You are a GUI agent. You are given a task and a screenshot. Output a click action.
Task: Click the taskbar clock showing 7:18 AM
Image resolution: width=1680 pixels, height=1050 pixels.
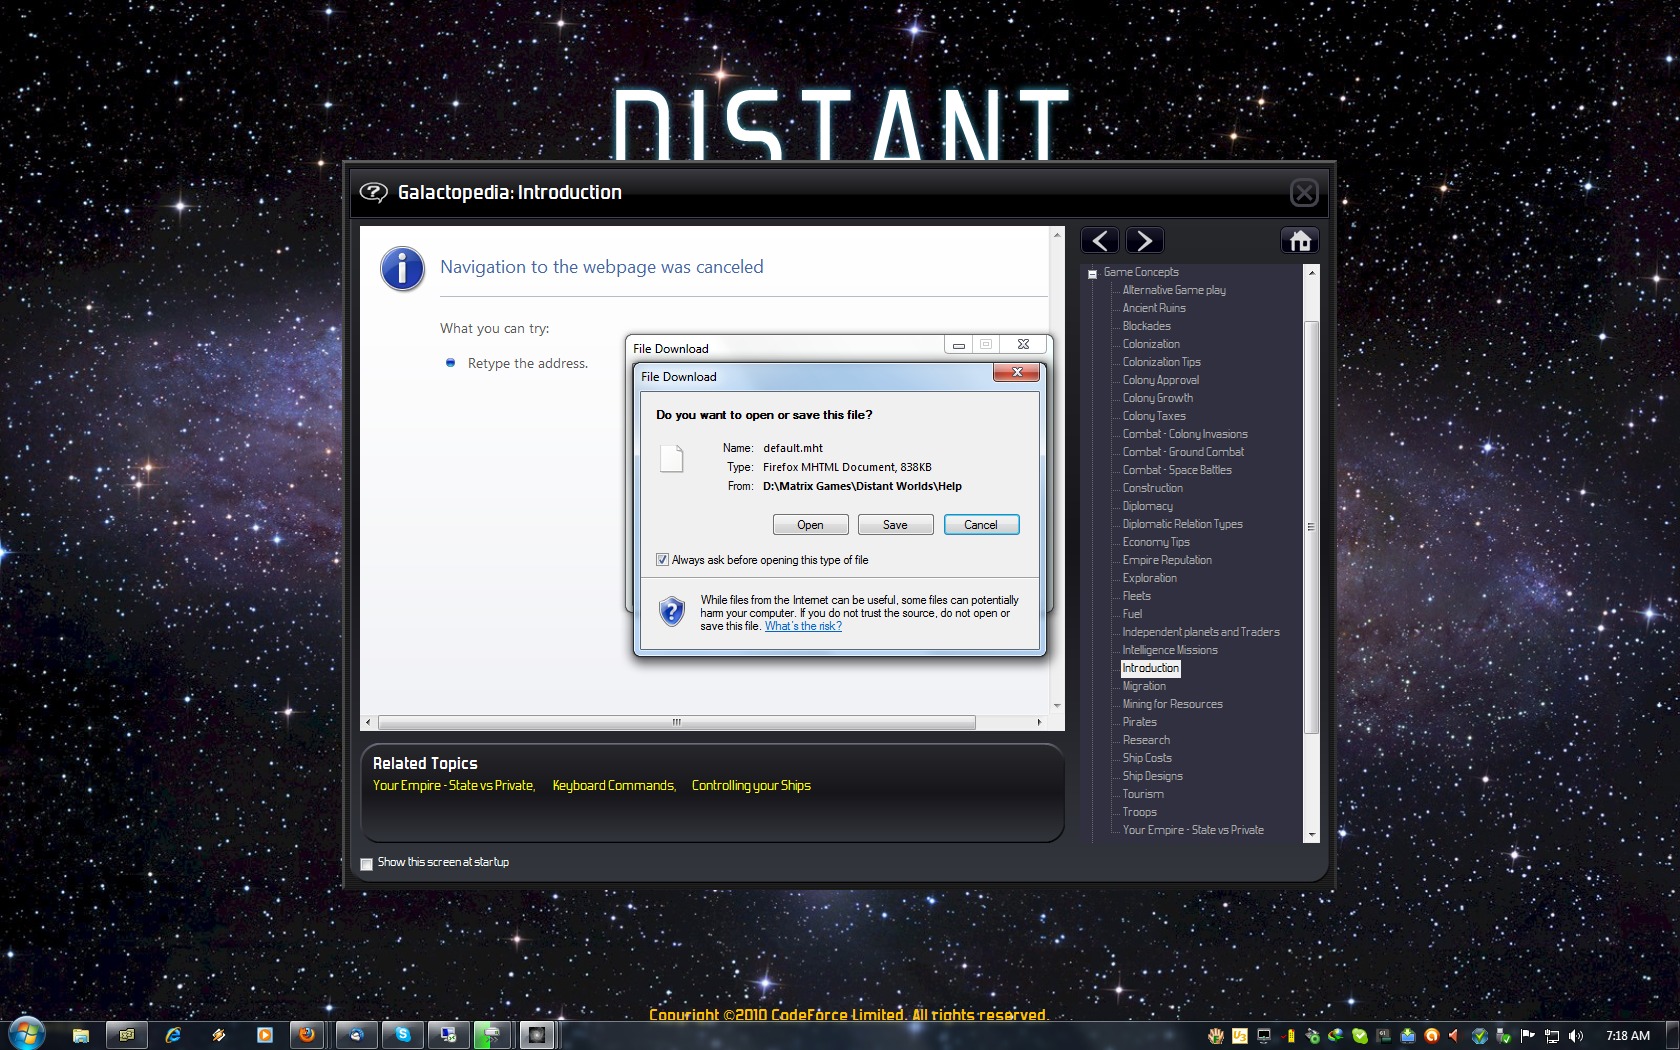point(1628,1036)
